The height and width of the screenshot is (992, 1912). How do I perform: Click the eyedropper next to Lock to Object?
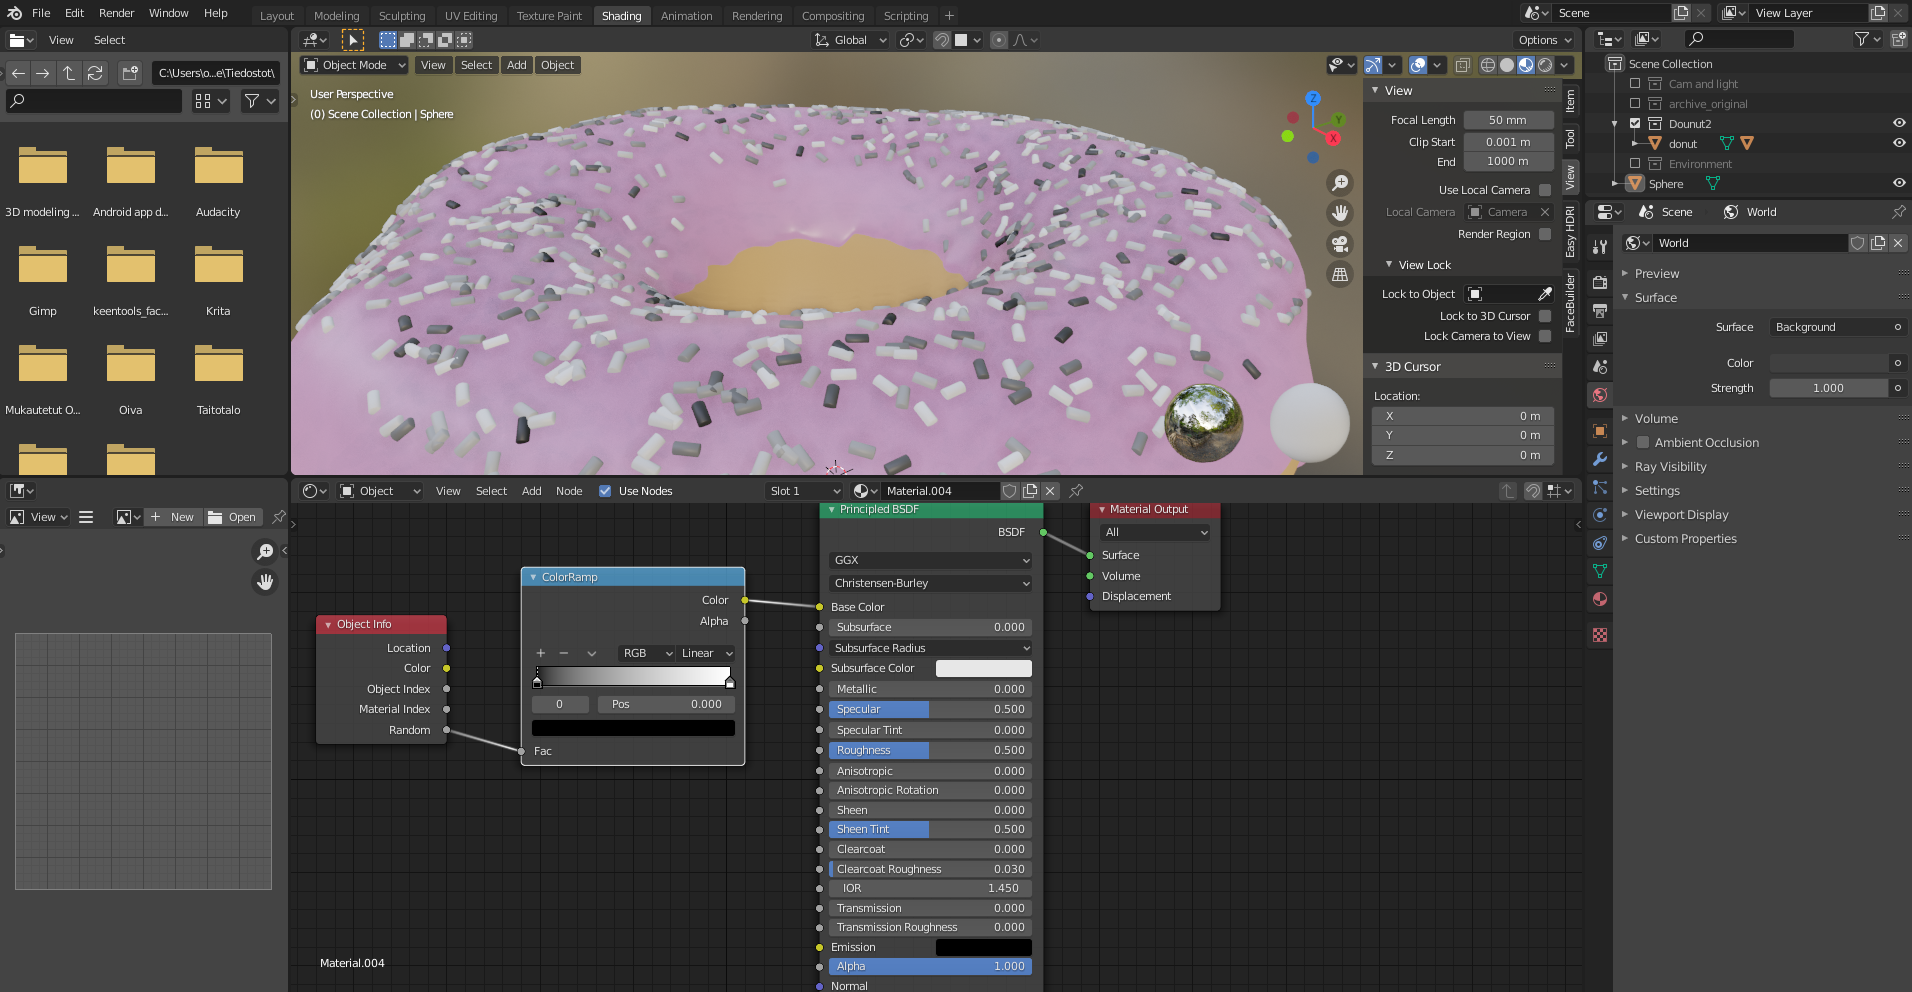point(1545,294)
